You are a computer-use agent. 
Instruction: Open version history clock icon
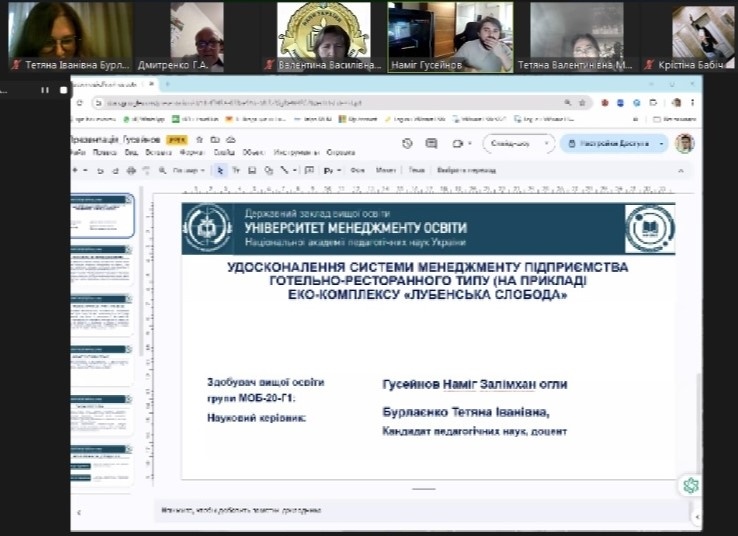pyautogui.click(x=407, y=144)
